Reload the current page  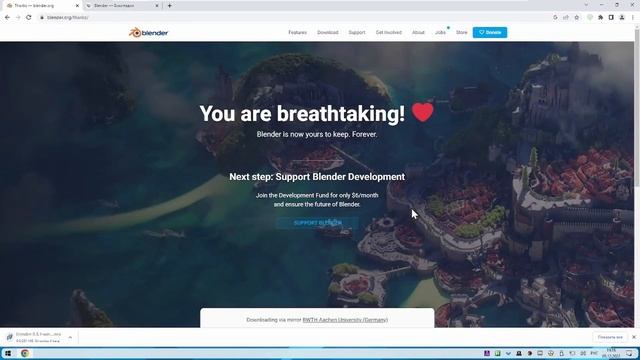click(x=29, y=17)
